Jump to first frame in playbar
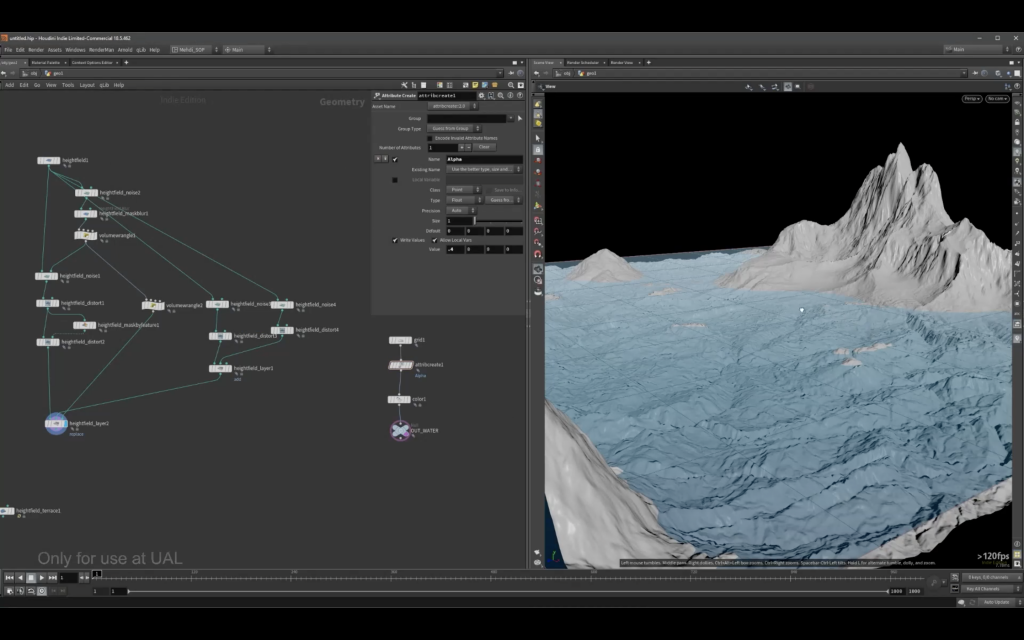This screenshot has width=1024, height=640. point(9,577)
